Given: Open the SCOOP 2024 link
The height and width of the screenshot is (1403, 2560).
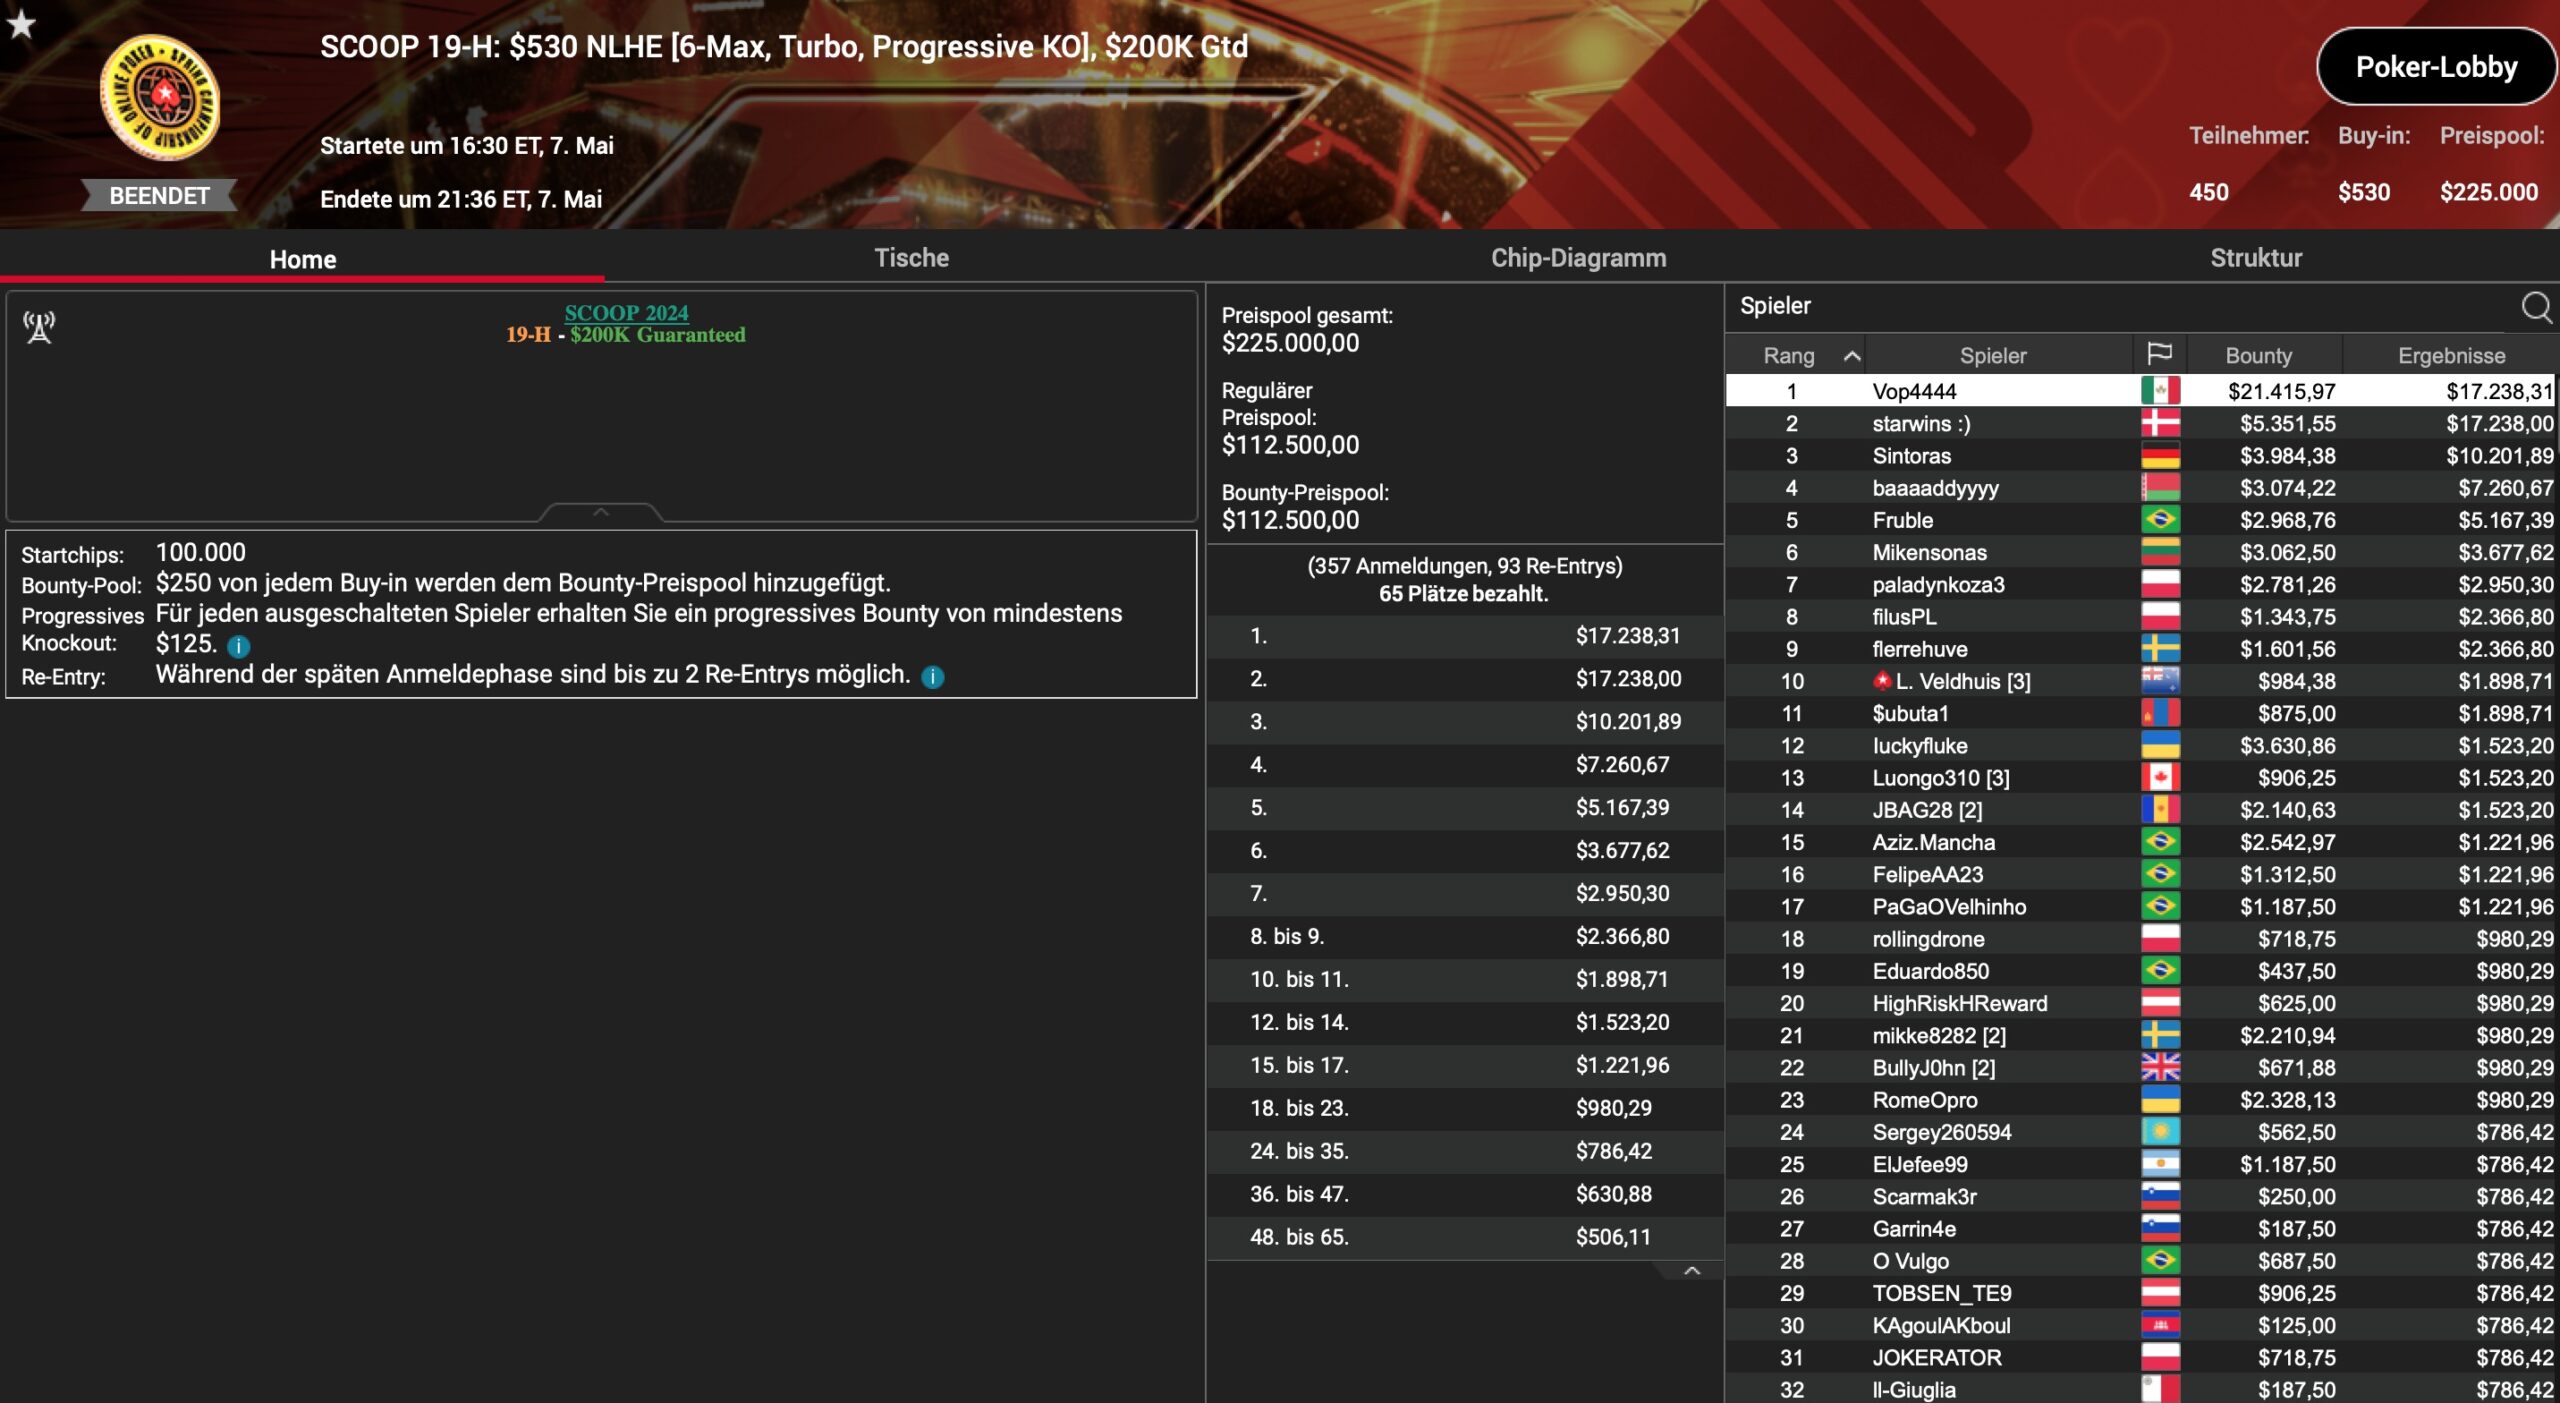Looking at the screenshot, I should click(x=626, y=313).
